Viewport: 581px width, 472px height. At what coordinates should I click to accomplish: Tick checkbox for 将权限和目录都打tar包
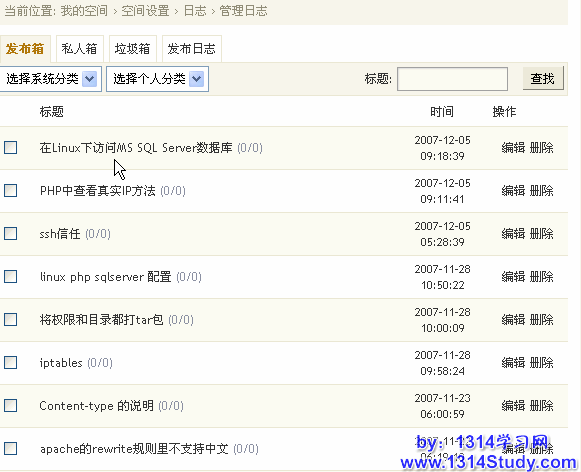[10, 319]
